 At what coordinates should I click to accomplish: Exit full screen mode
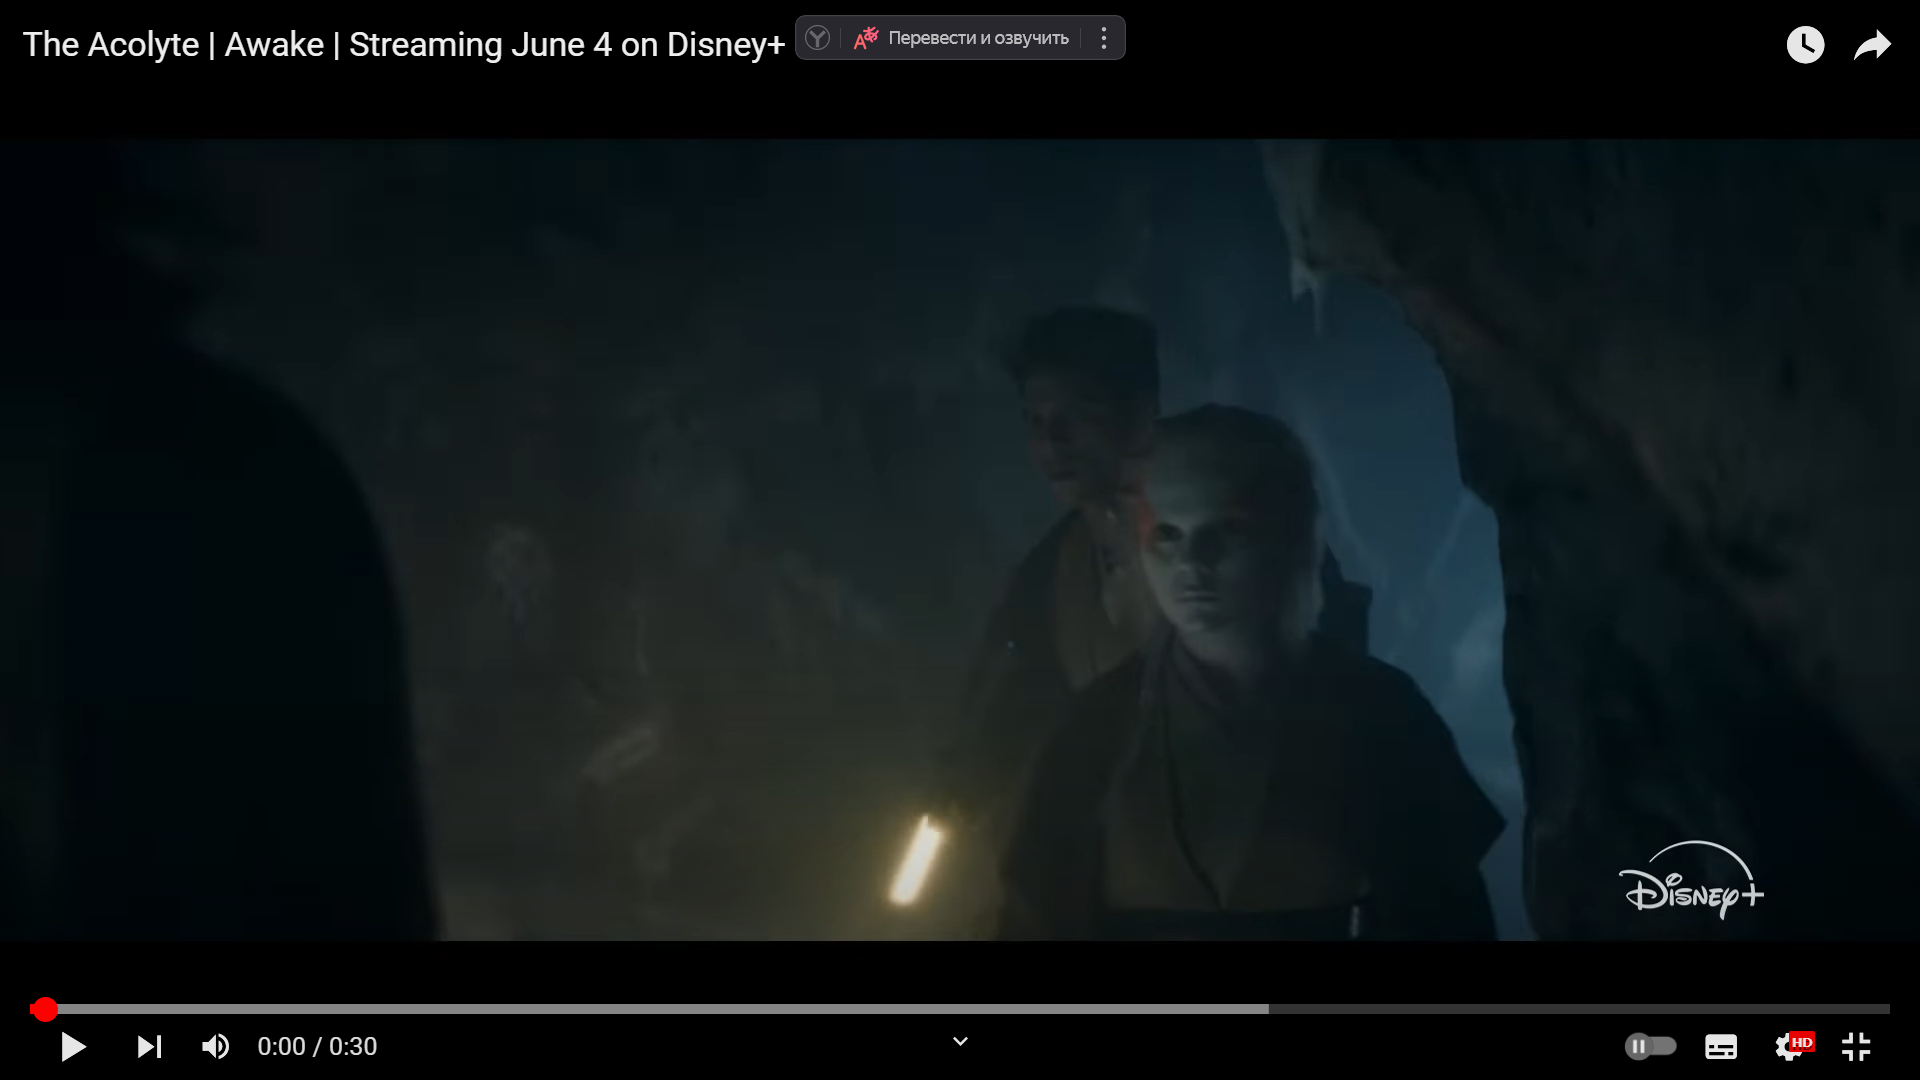click(x=1856, y=1047)
